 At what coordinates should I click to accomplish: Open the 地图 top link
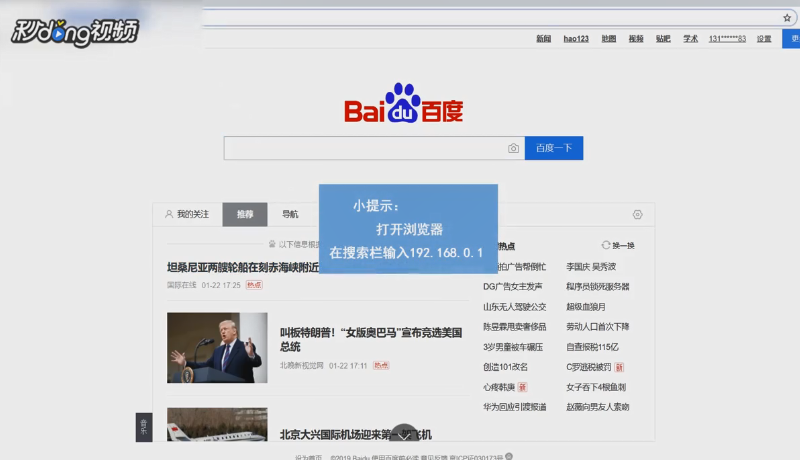(x=609, y=39)
